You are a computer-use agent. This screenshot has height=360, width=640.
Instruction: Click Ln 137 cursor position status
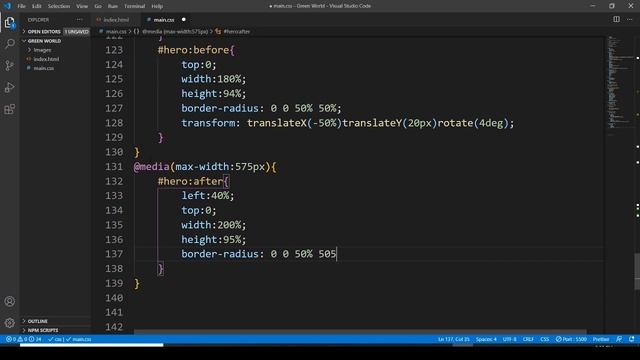coord(453,339)
